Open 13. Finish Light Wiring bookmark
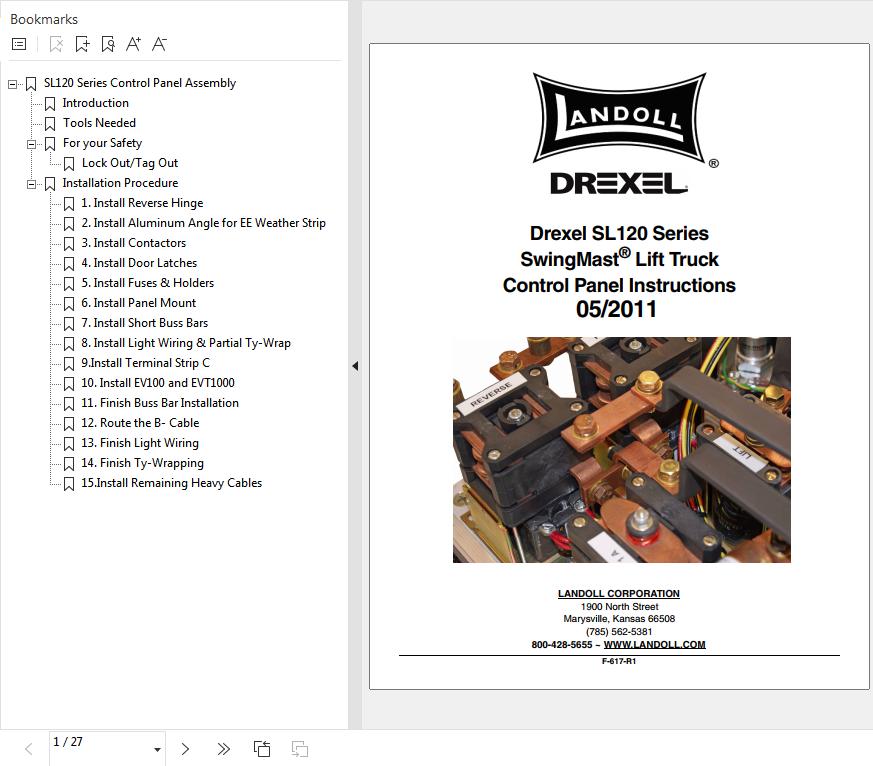 coord(140,444)
